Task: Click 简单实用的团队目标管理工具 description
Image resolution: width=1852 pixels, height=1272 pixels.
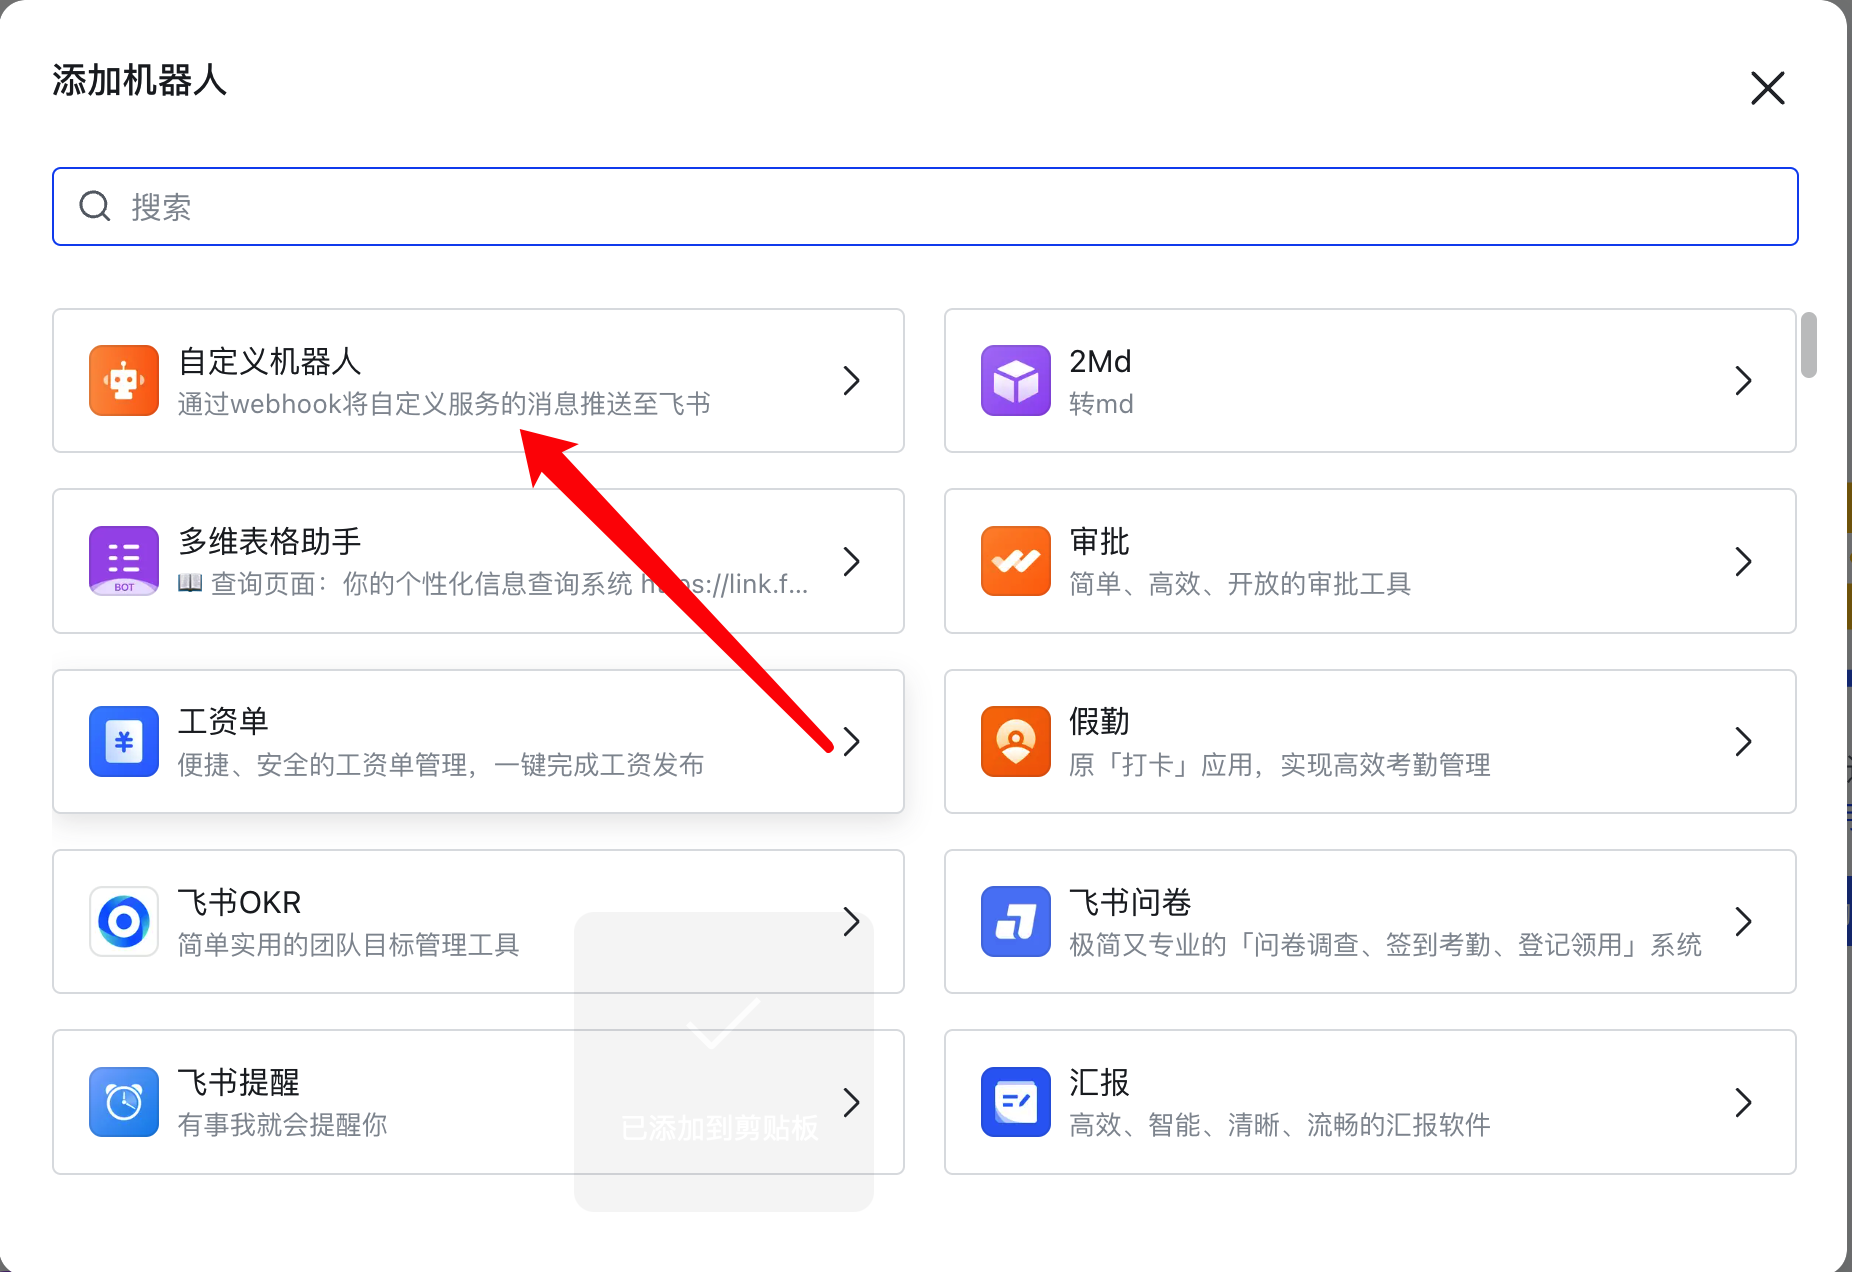Action: [x=348, y=945]
